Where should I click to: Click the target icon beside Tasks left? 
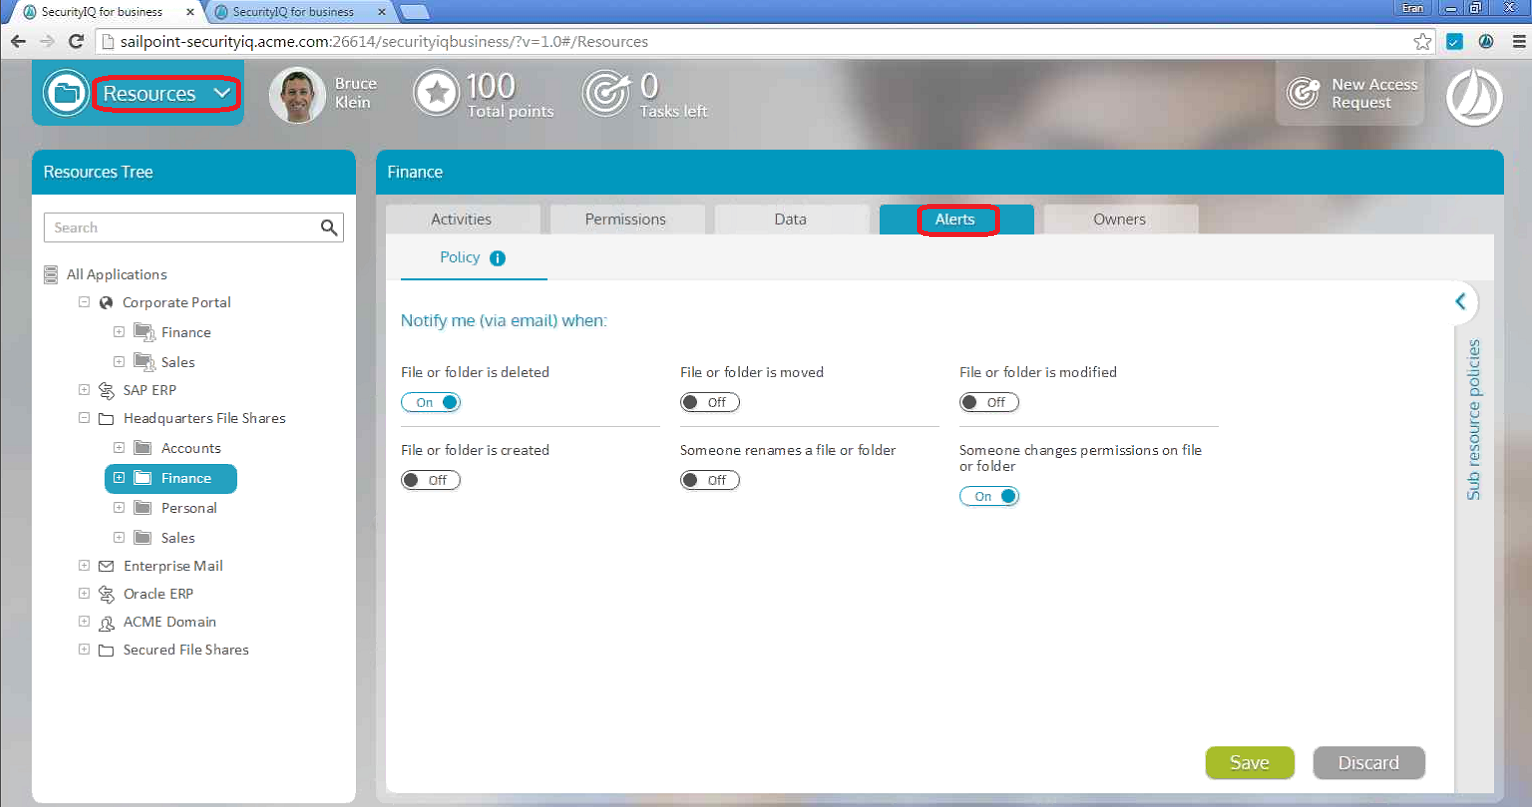click(x=606, y=93)
